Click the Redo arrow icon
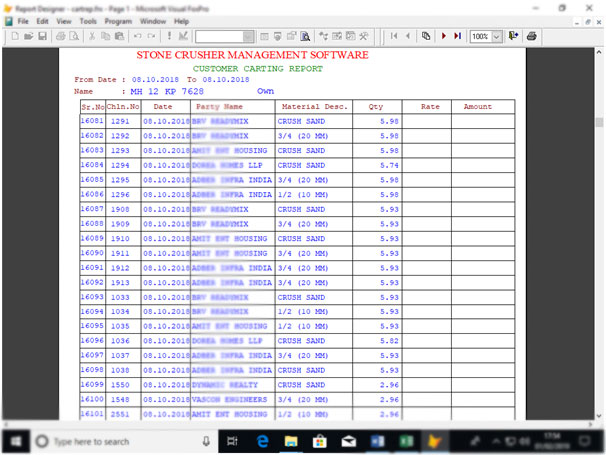Image resolution: width=606 pixels, height=455 pixels. tap(151, 36)
